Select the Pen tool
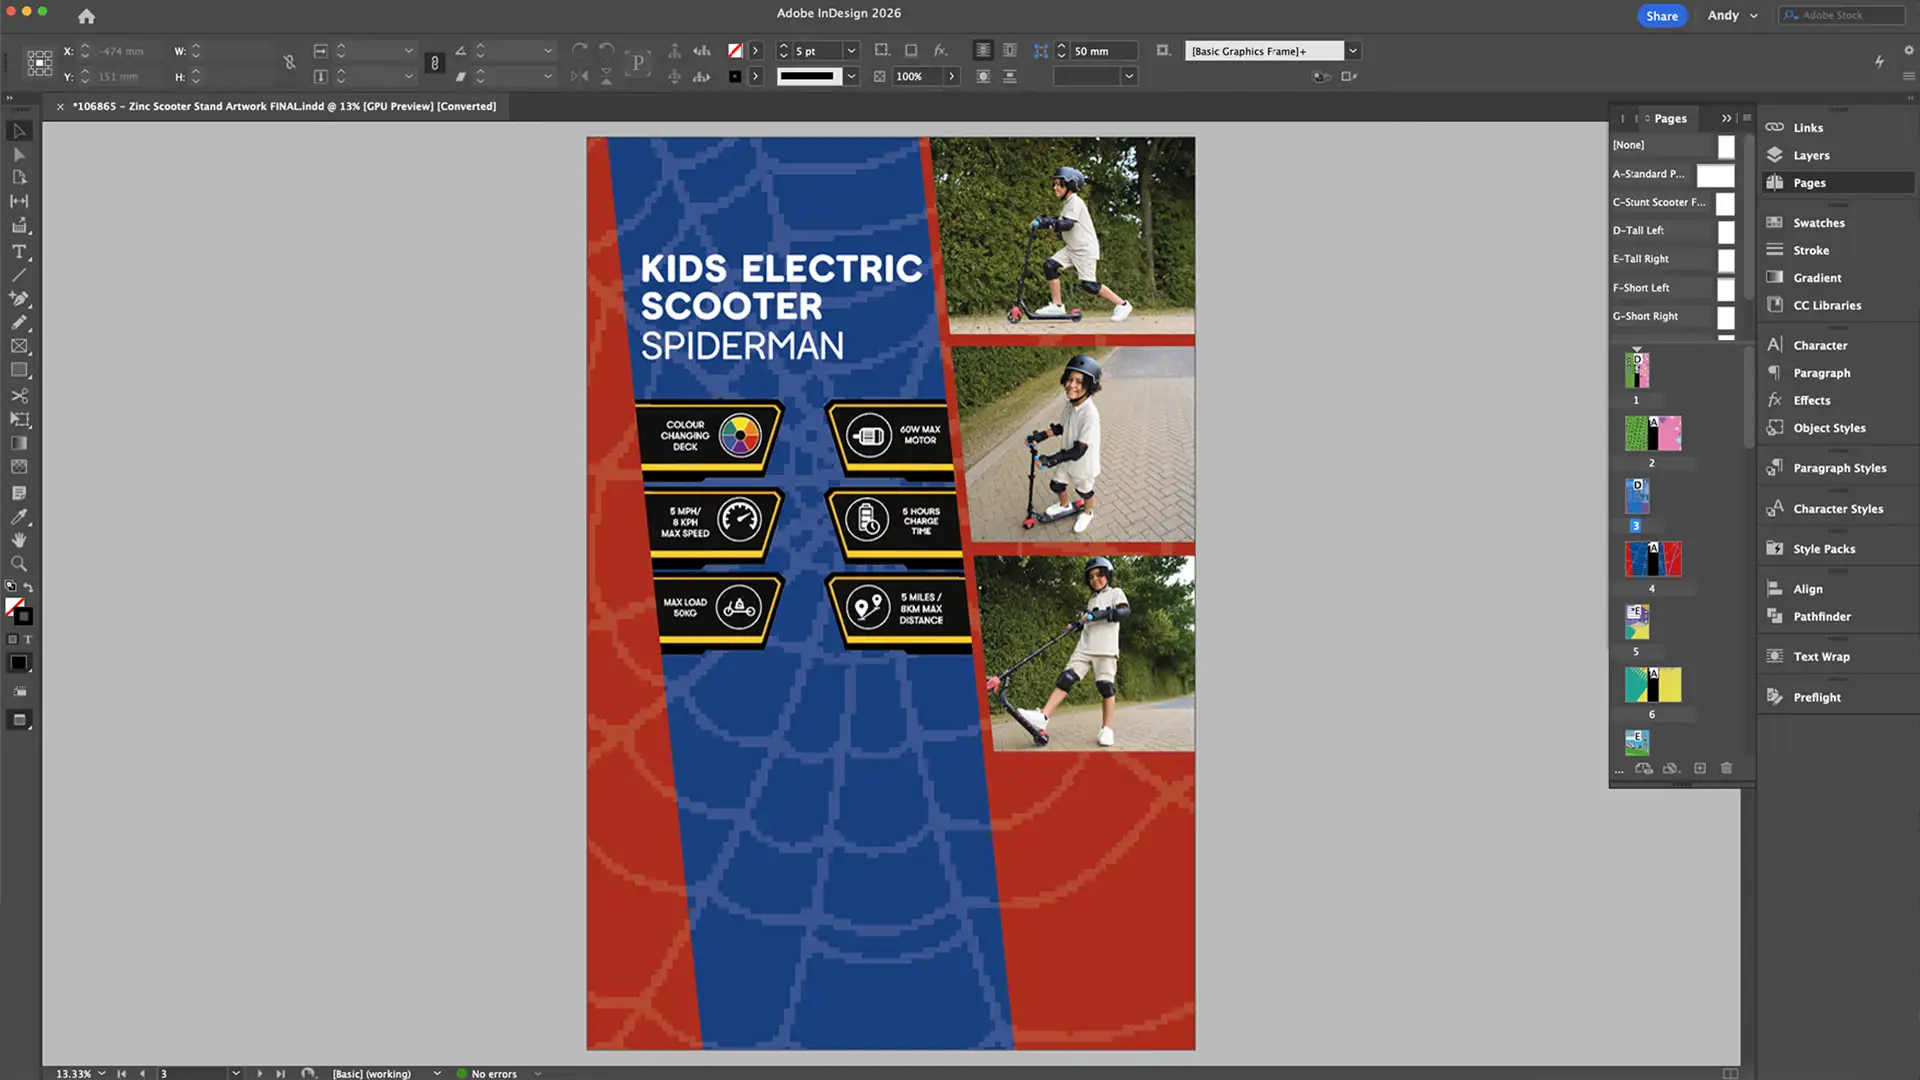The image size is (1920, 1080). (x=19, y=298)
